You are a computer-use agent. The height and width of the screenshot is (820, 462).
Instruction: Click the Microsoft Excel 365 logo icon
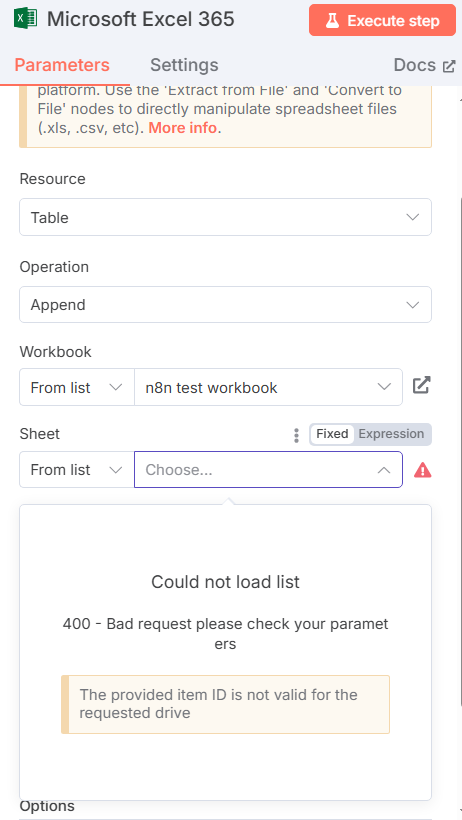(x=26, y=19)
